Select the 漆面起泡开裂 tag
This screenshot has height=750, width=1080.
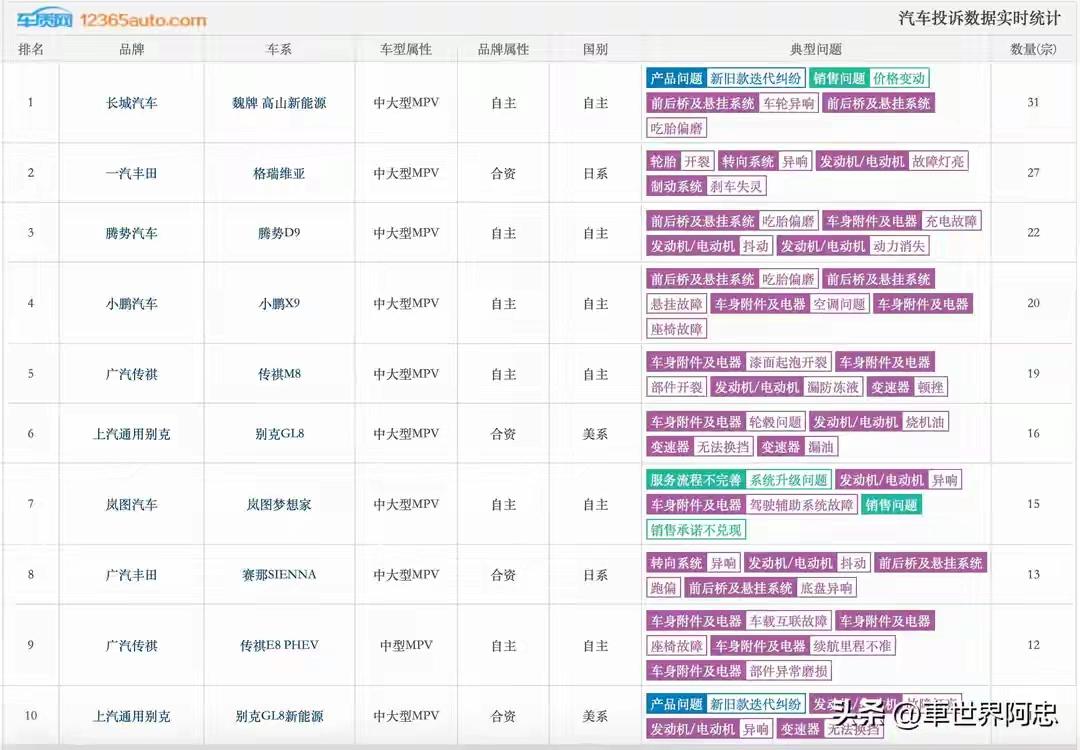tap(789, 362)
